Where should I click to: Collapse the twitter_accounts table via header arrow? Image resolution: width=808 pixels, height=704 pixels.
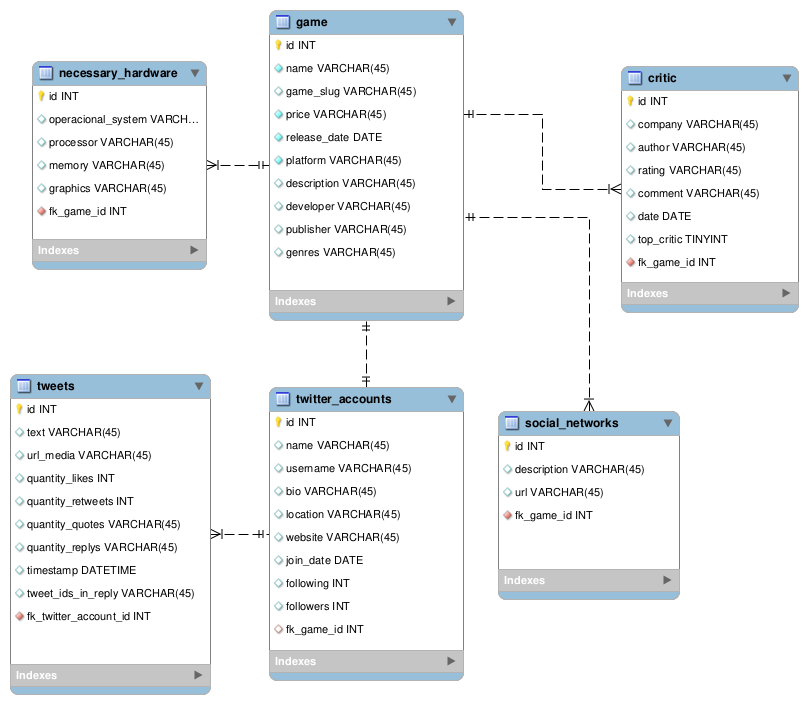coord(451,399)
